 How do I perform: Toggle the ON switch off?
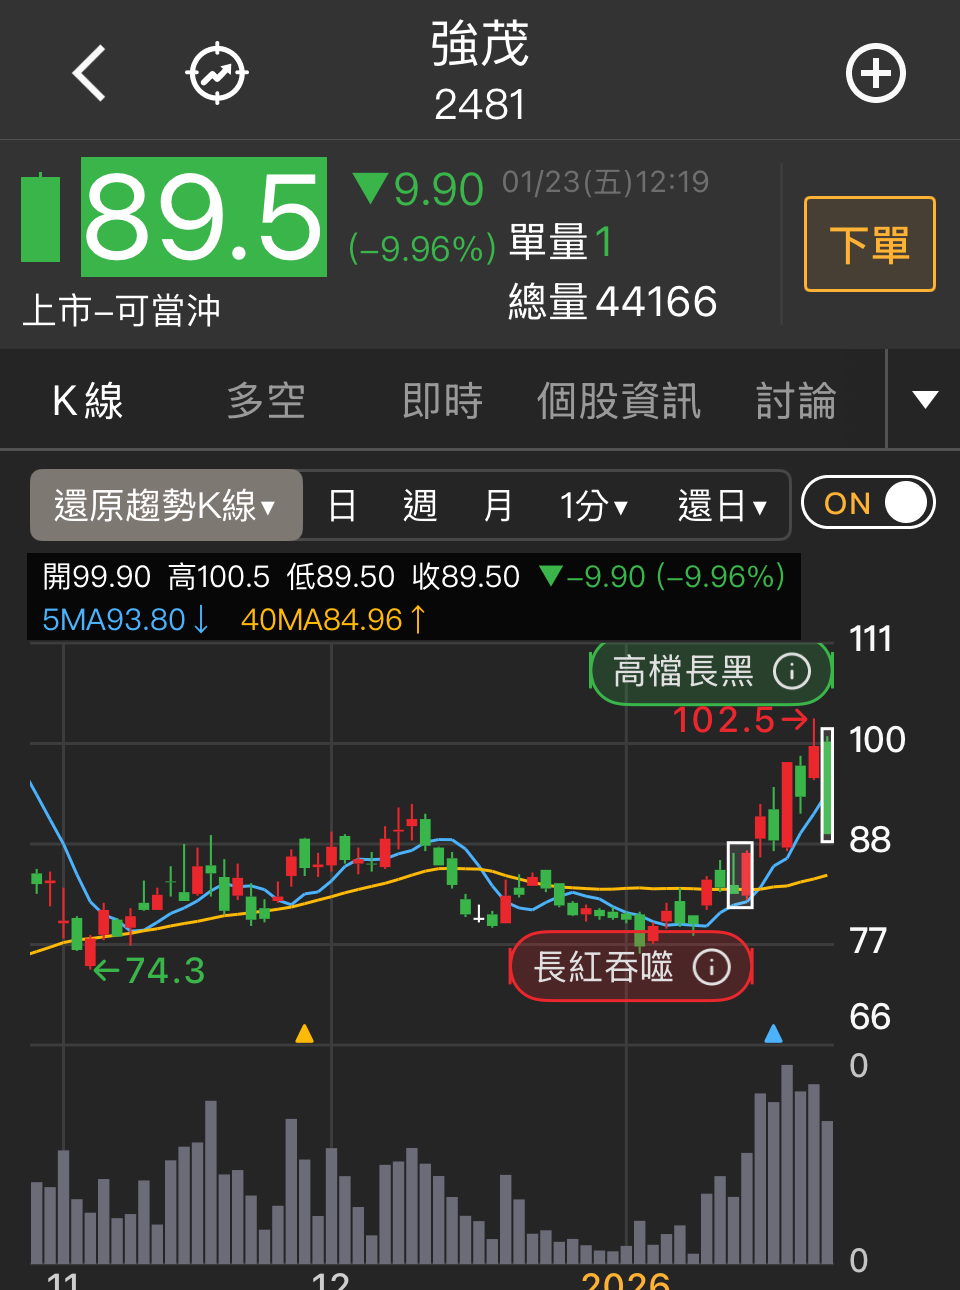point(867,503)
